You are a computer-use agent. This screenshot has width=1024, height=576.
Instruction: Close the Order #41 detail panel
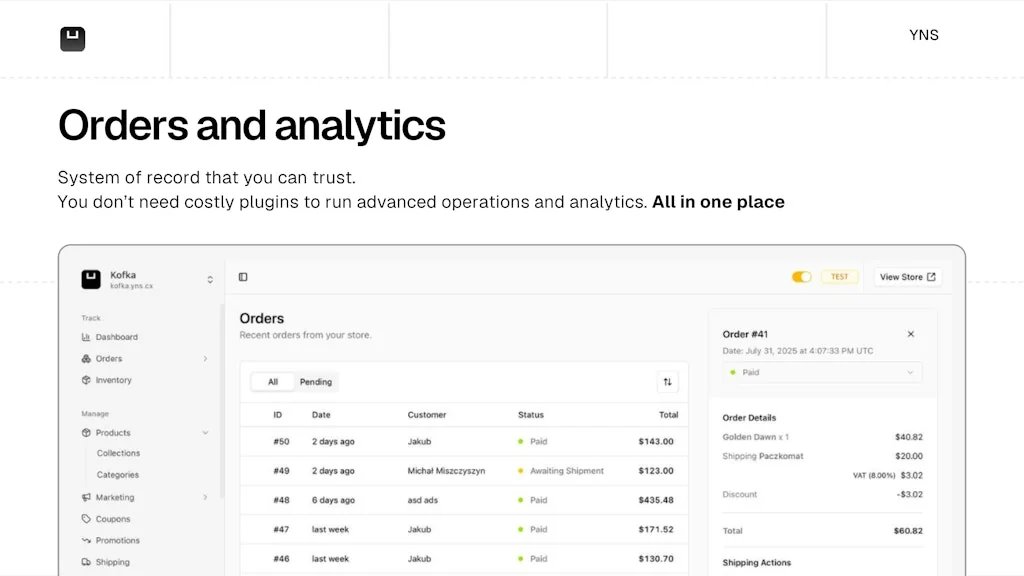(910, 334)
